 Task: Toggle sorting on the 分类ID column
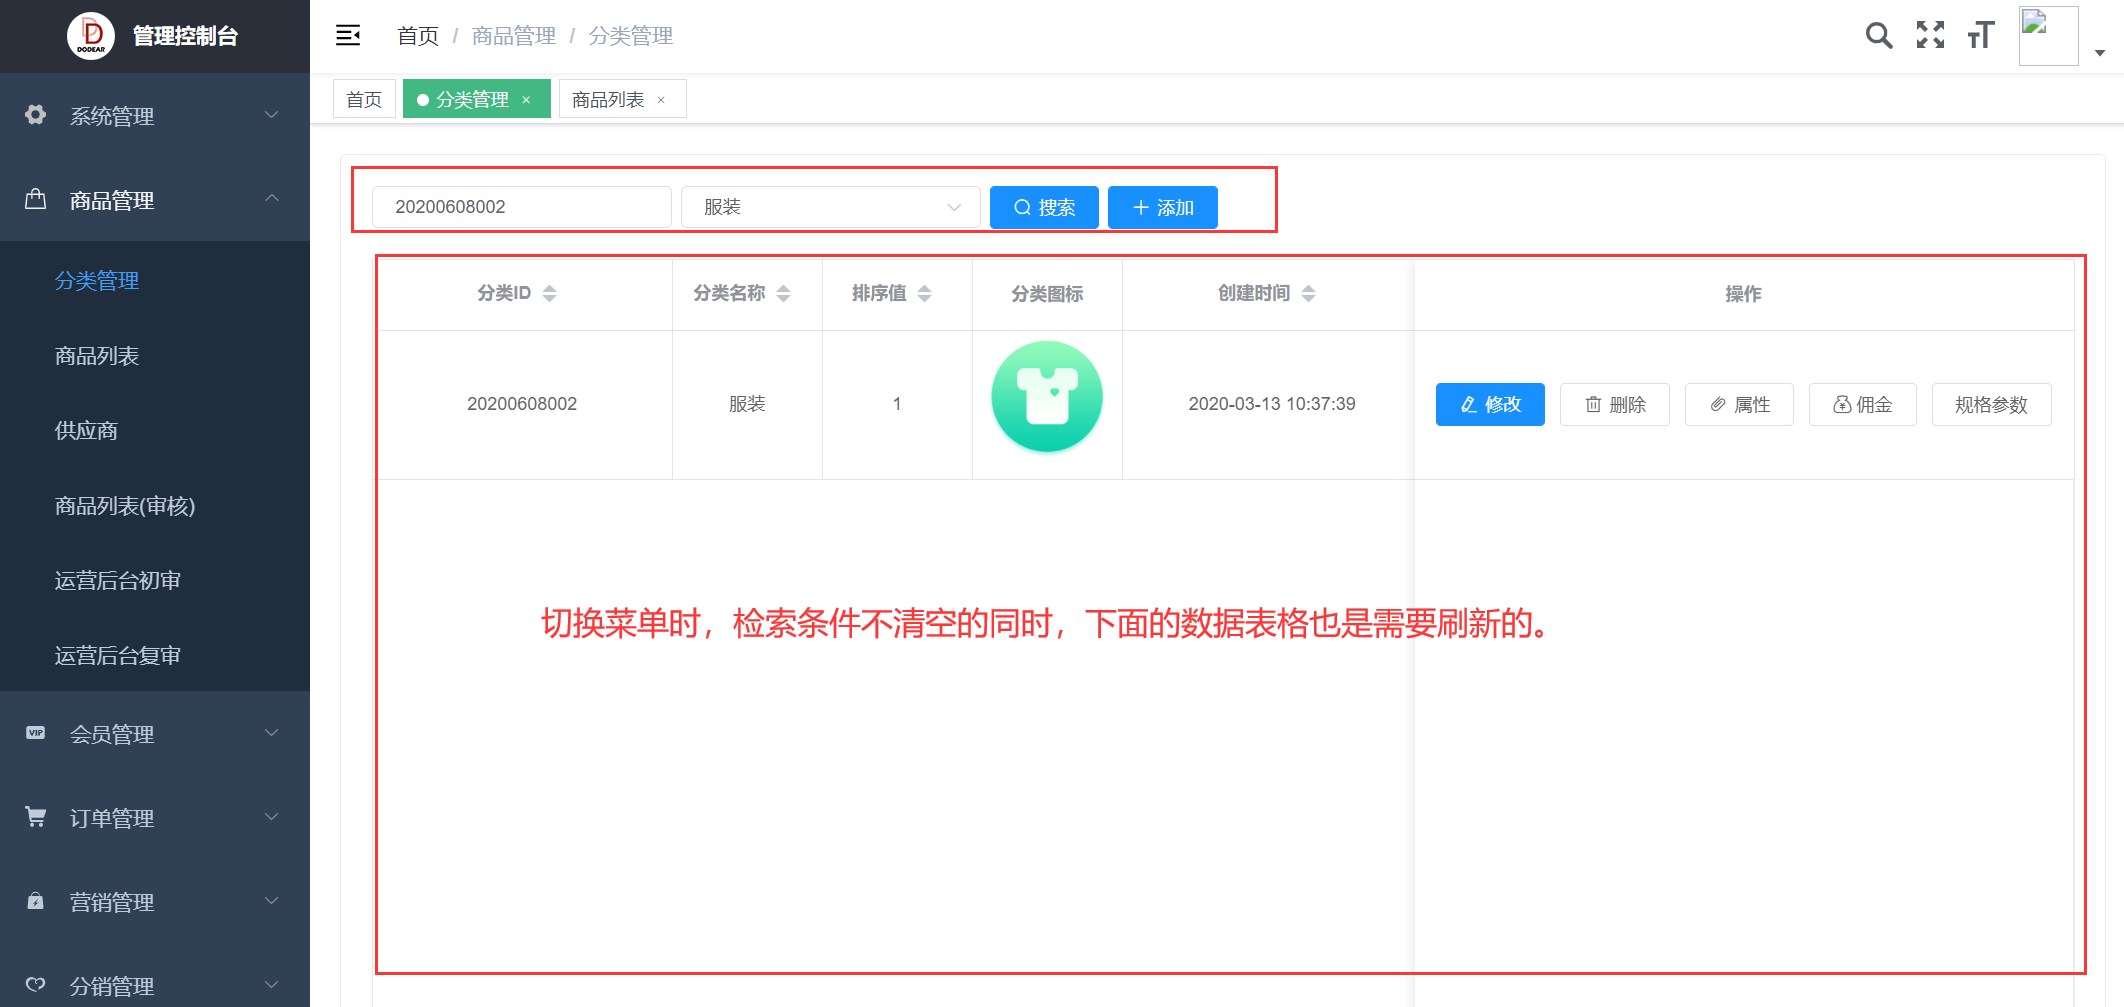coord(550,293)
